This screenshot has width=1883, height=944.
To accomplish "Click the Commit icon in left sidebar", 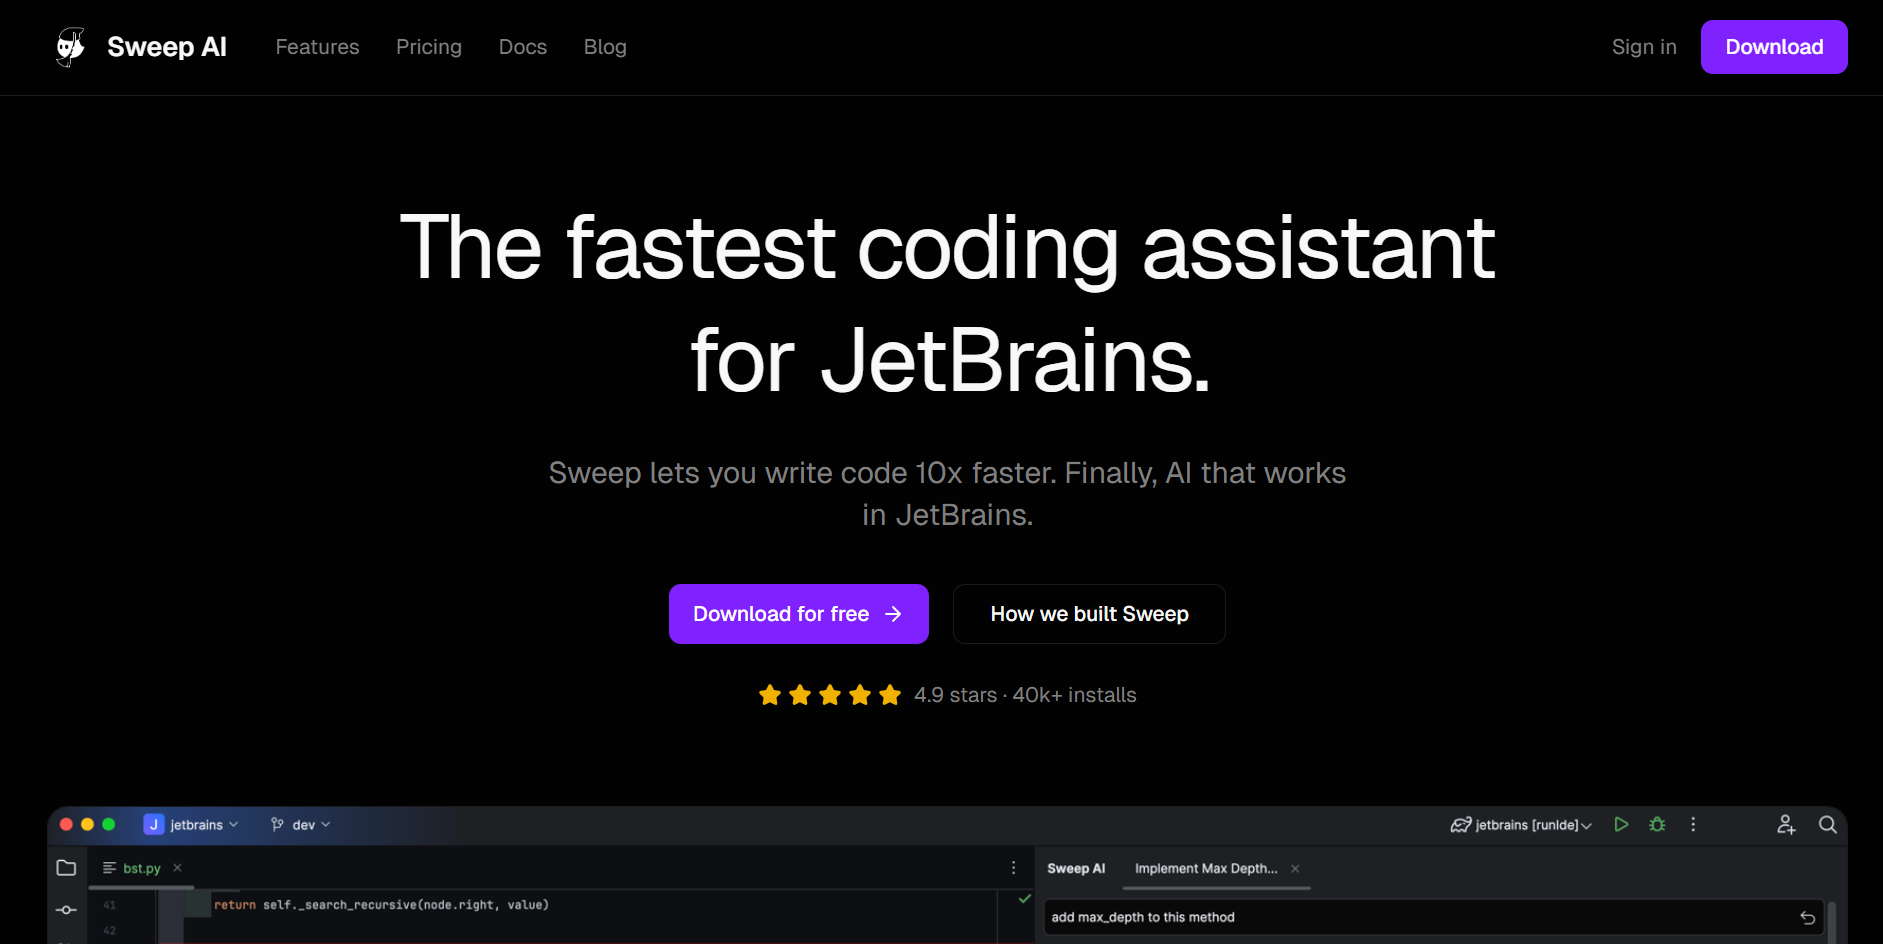I will (66, 910).
